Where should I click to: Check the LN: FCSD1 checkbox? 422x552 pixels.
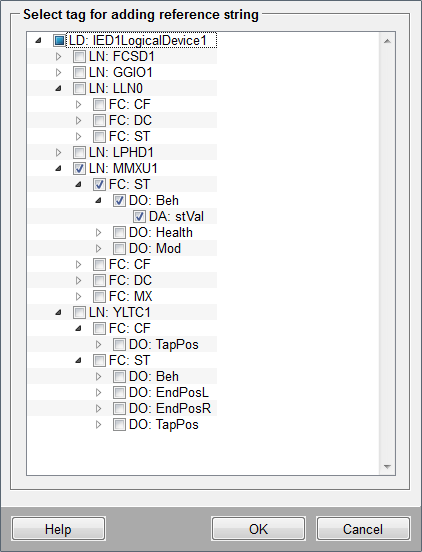(79, 56)
